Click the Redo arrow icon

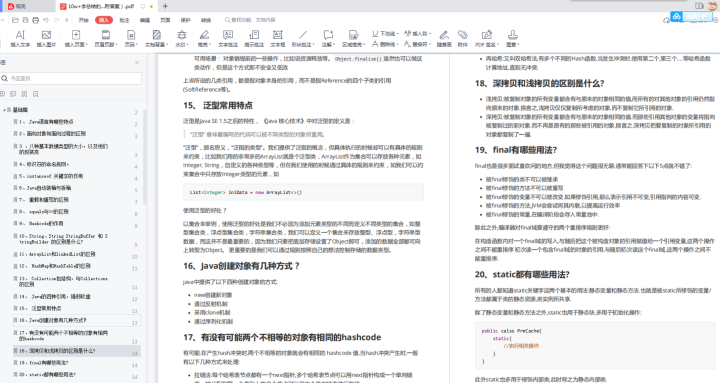click(56, 20)
